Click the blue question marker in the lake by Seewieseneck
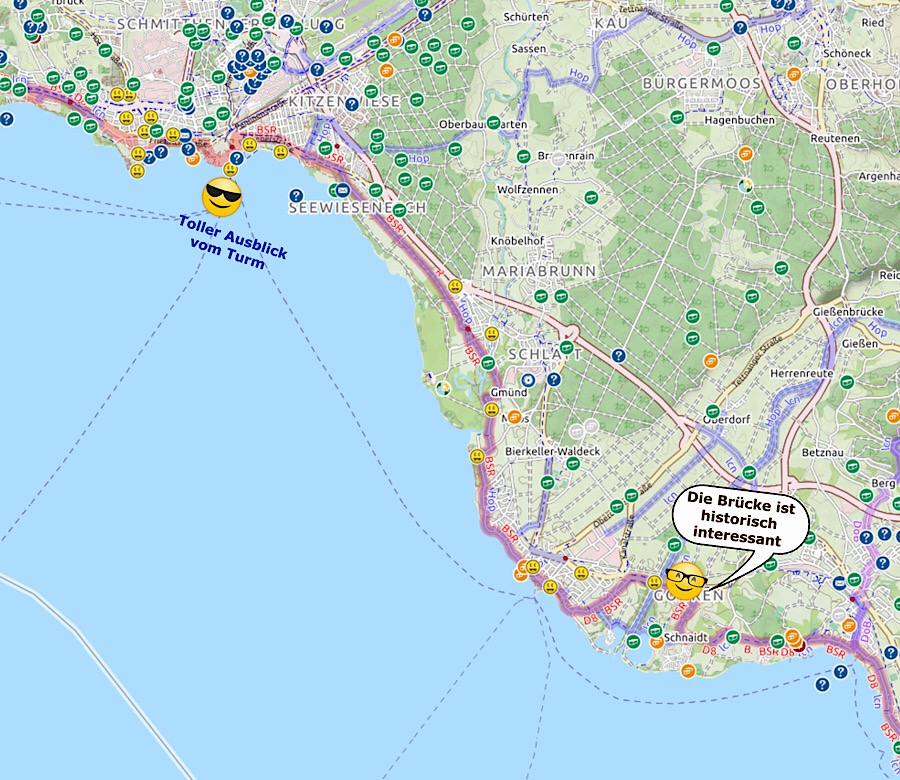 [x=296, y=196]
